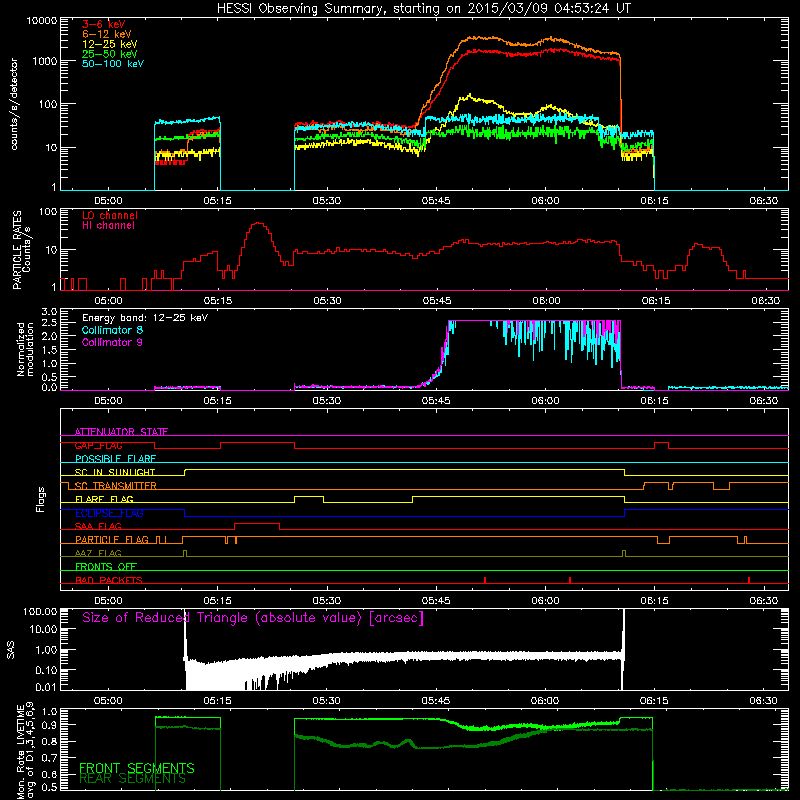
Task: Select the orange 6-12 keV legend label
Action: click(x=106, y=34)
